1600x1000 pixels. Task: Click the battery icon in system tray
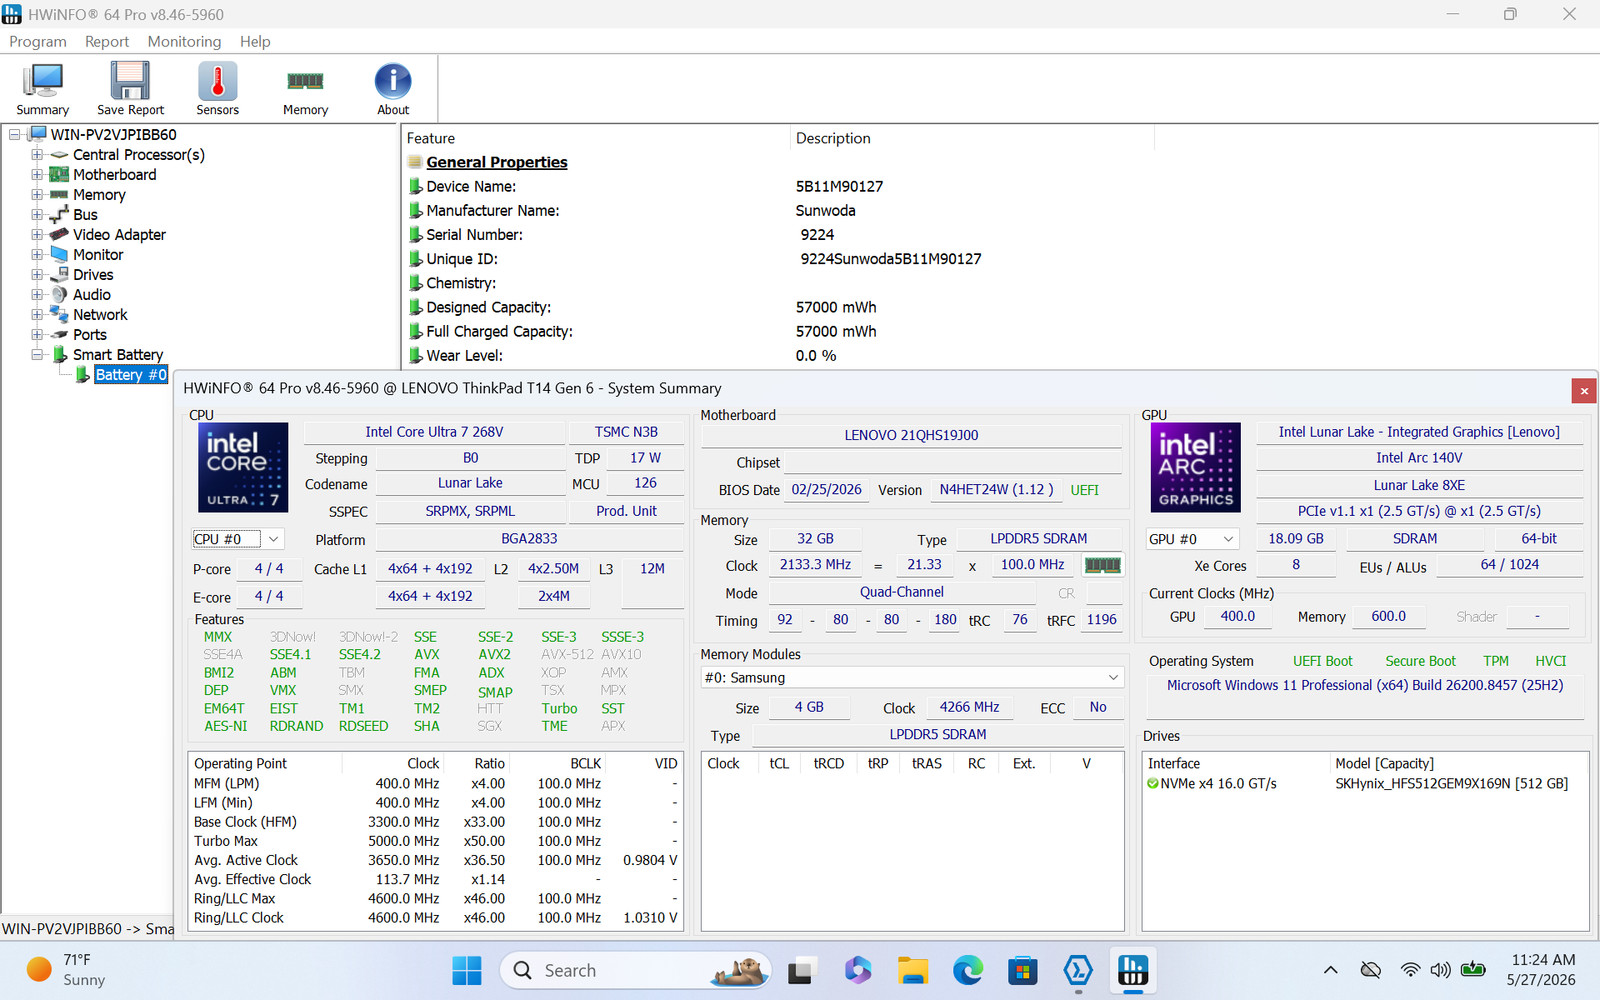1473,970
